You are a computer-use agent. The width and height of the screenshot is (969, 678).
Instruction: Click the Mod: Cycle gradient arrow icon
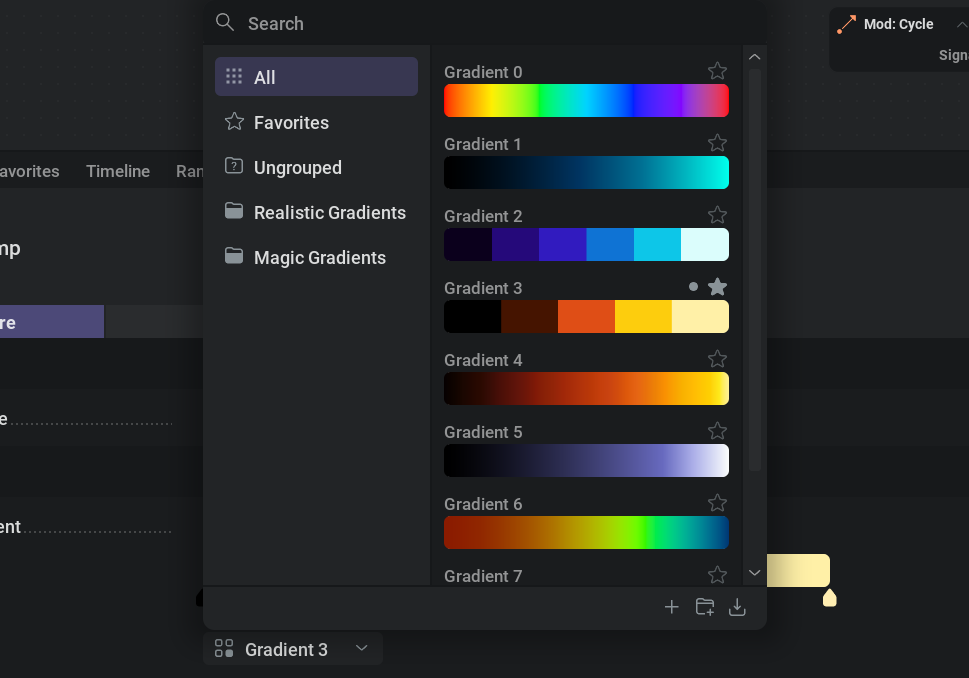coord(848,22)
